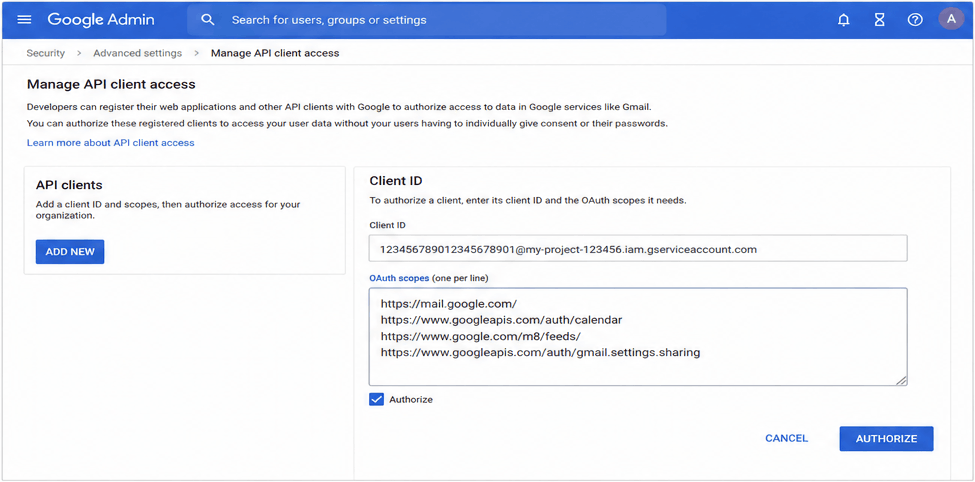Click the CANCEL button
975x482 pixels.
pyautogui.click(x=787, y=438)
